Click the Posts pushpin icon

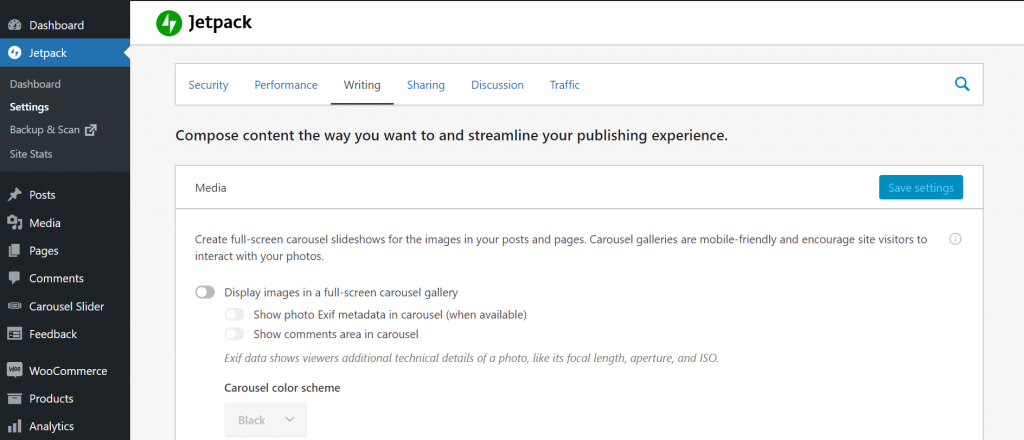click(14, 195)
